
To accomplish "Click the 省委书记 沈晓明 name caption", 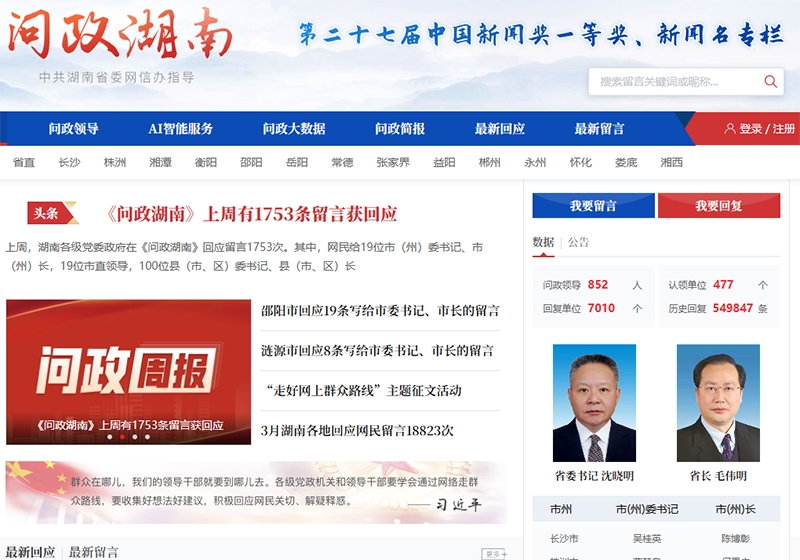I will coord(594,476).
